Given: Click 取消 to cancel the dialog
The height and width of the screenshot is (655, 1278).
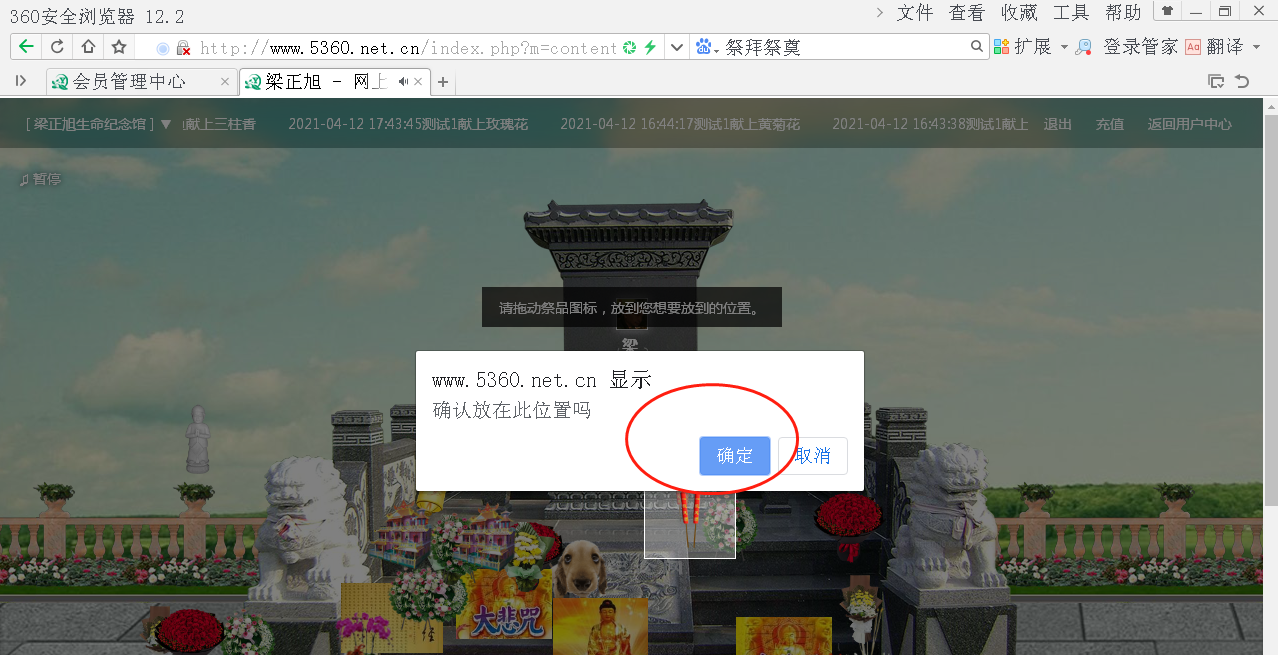Looking at the screenshot, I should [812, 456].
